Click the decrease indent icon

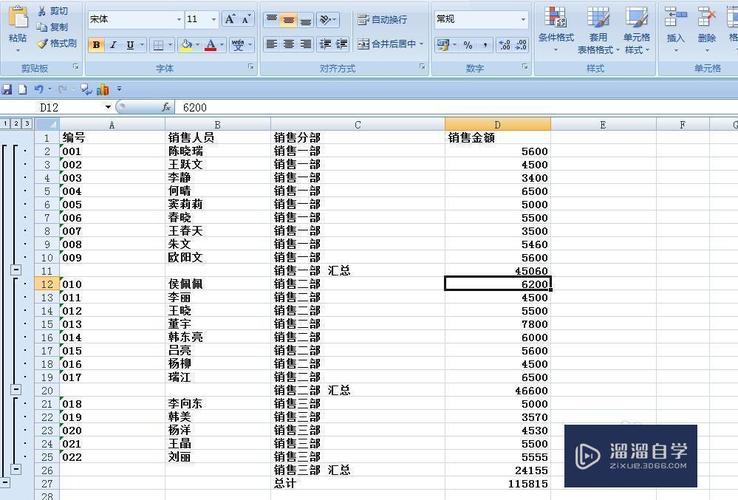(325, 44)
